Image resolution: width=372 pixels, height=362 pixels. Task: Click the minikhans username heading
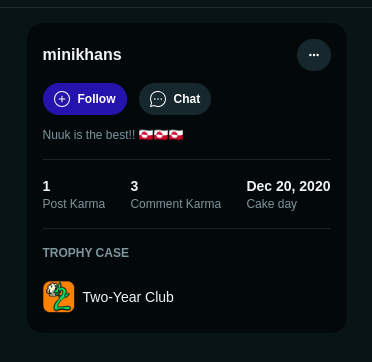82,55
